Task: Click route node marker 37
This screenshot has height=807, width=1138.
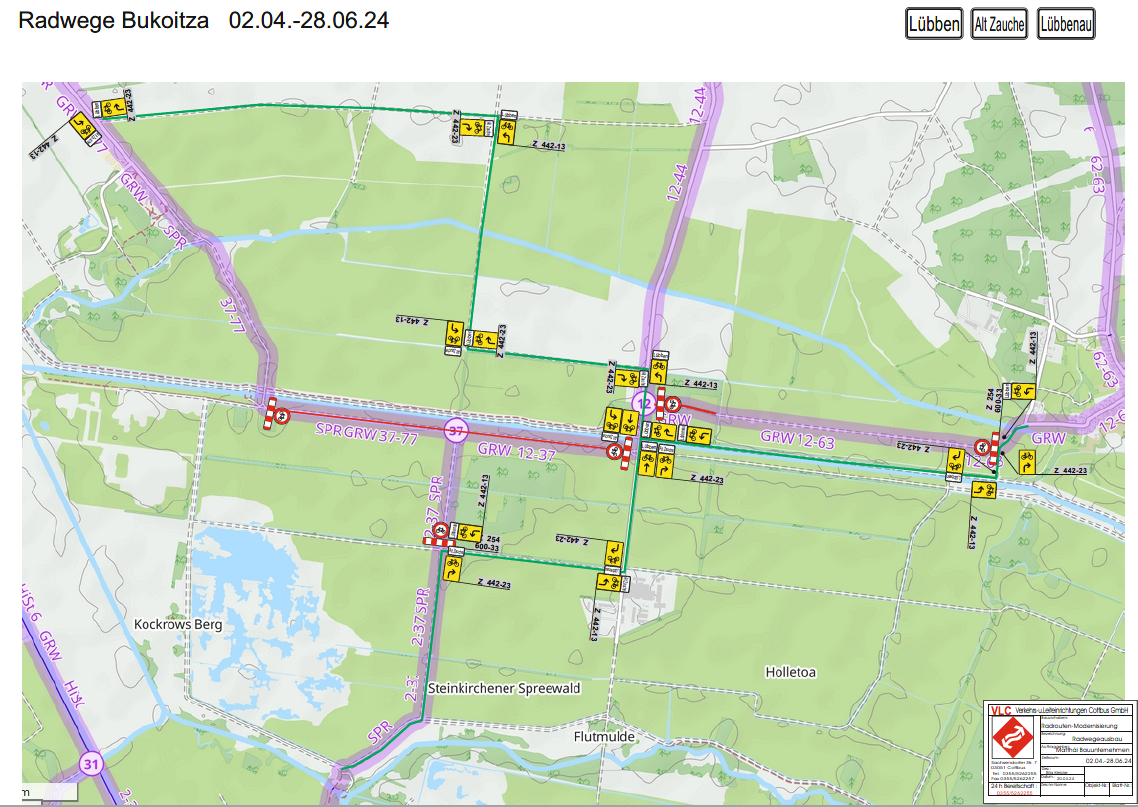Action: tap(456, 431)
